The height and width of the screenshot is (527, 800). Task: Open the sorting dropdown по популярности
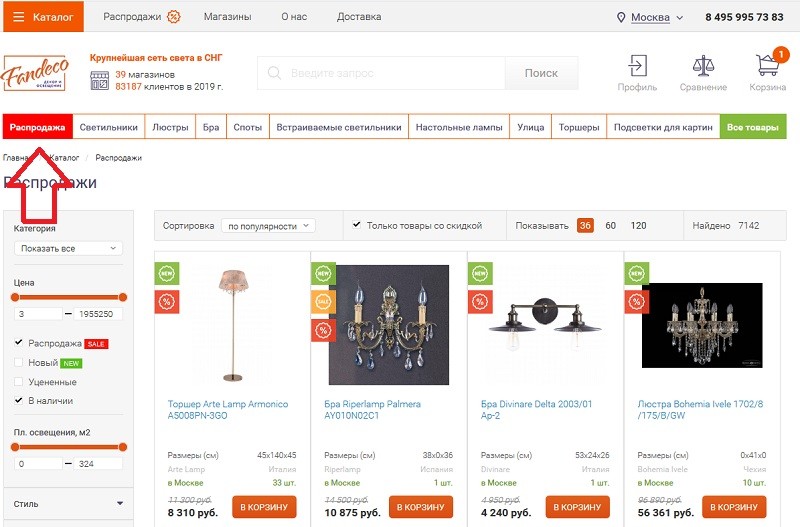[268, 225]
